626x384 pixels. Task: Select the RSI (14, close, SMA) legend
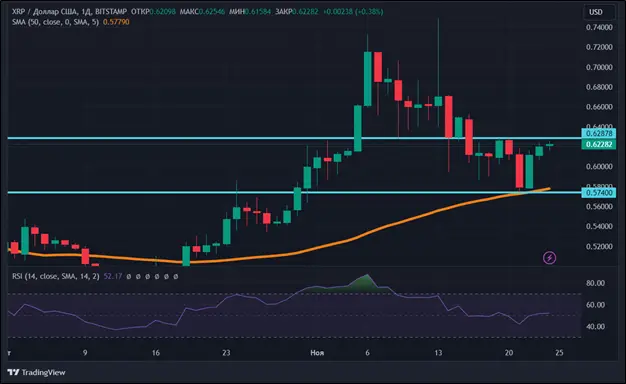point(55,276)
